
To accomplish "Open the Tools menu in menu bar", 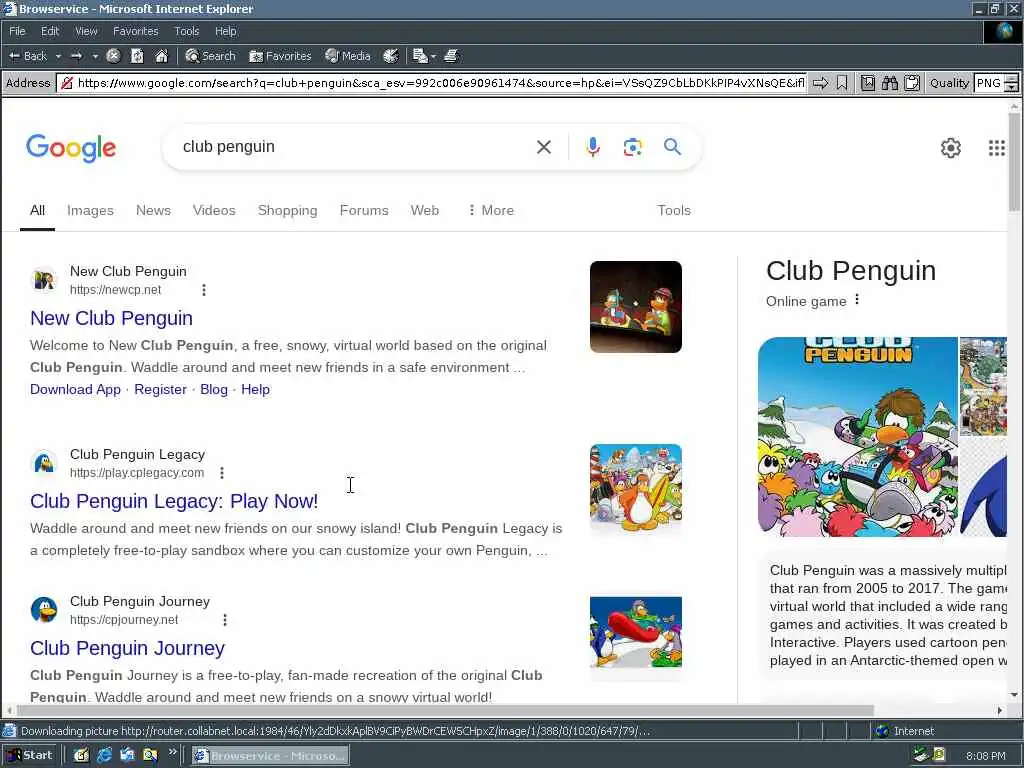I will (x=187, y=31).
